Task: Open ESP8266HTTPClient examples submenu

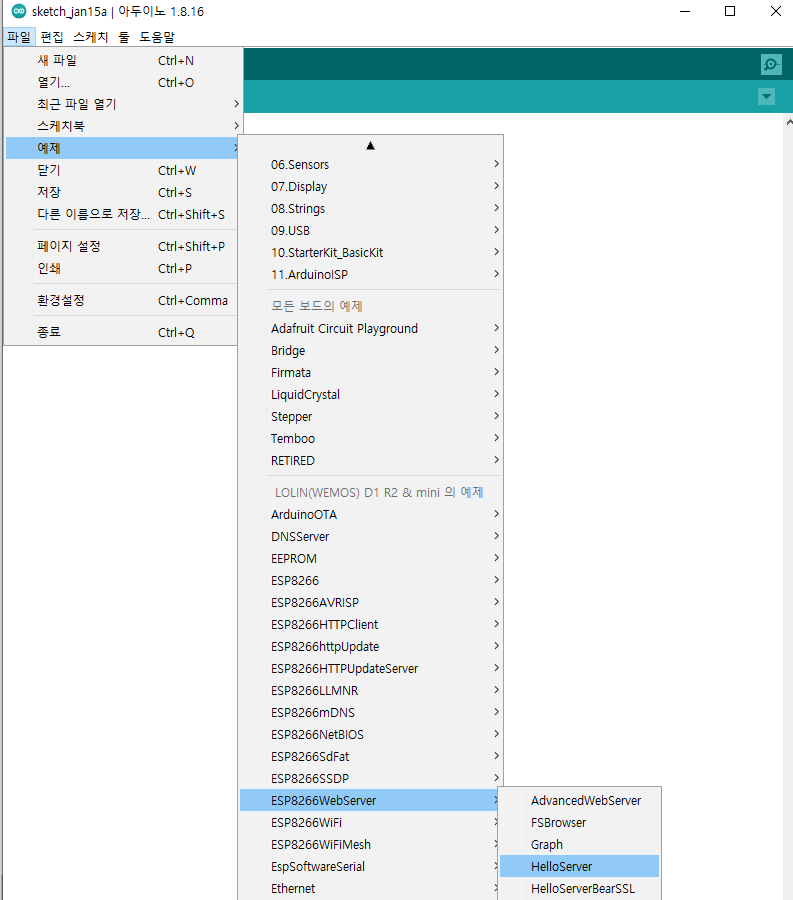Action: [x=371, y=624]
